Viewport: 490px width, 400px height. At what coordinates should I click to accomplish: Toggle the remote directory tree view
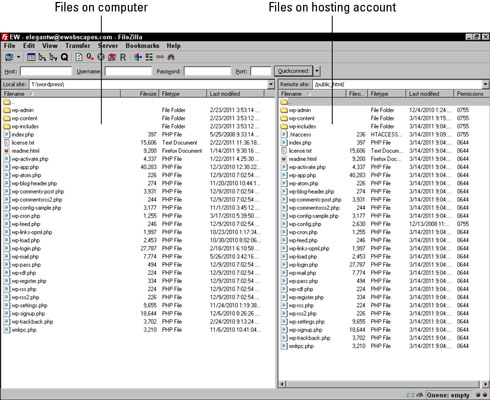coord(53,57)
